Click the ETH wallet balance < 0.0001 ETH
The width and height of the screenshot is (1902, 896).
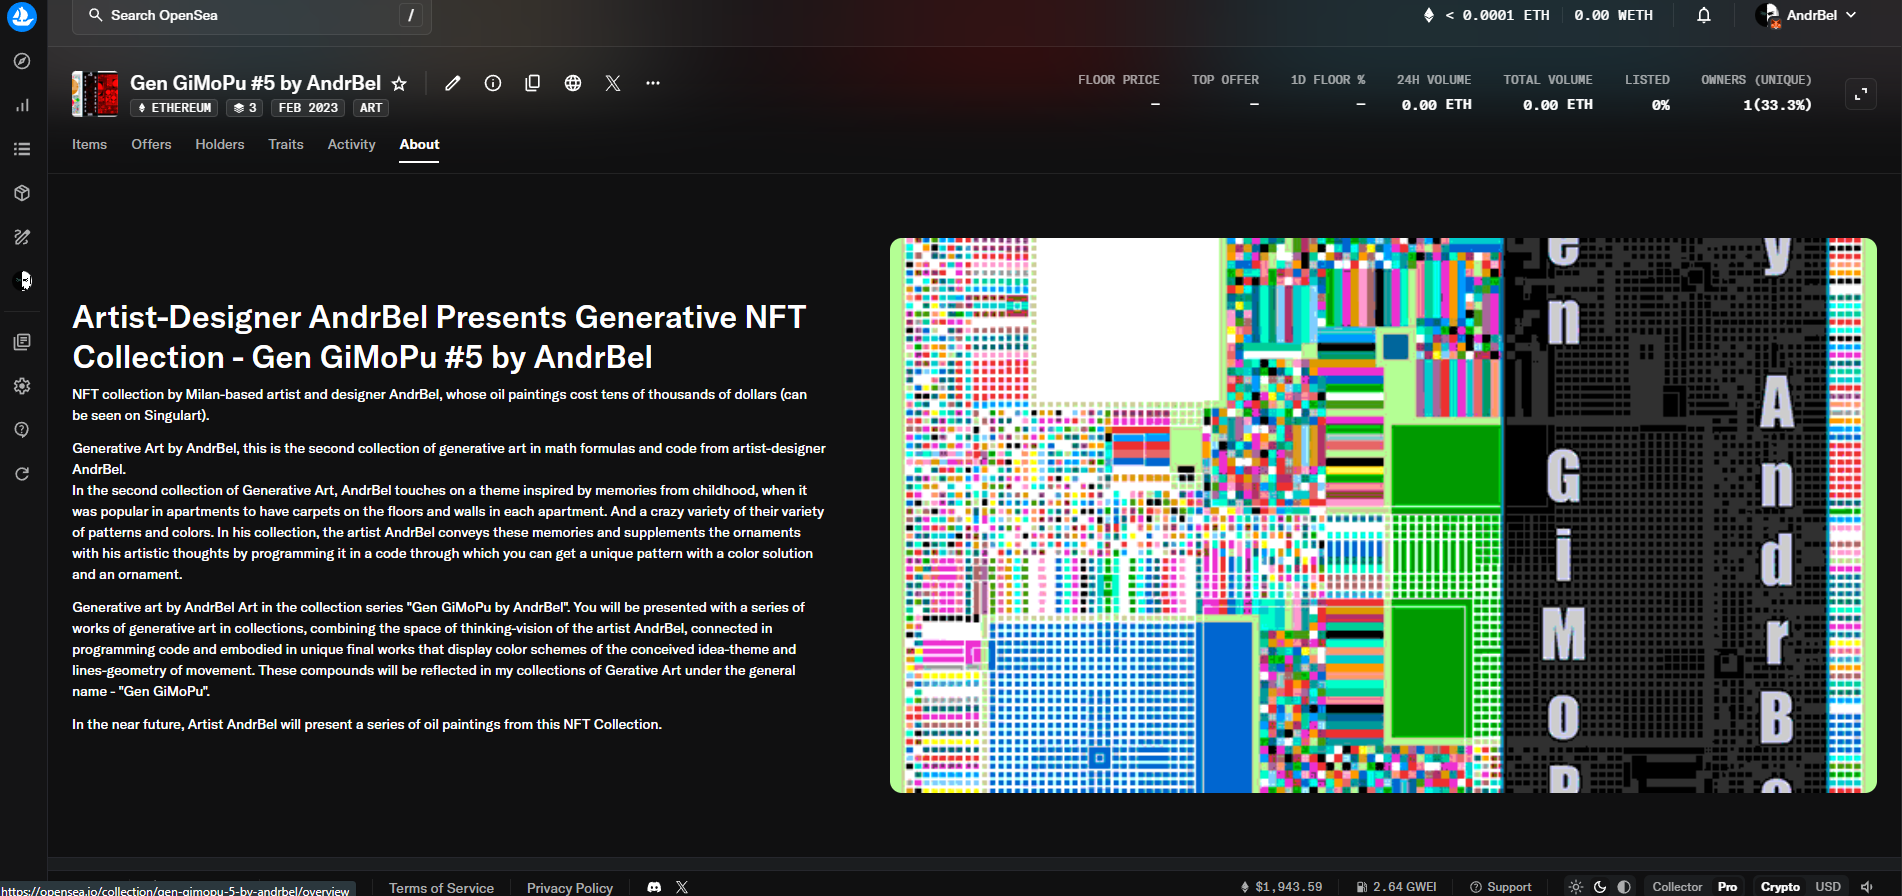click(x=1486, y=15)
